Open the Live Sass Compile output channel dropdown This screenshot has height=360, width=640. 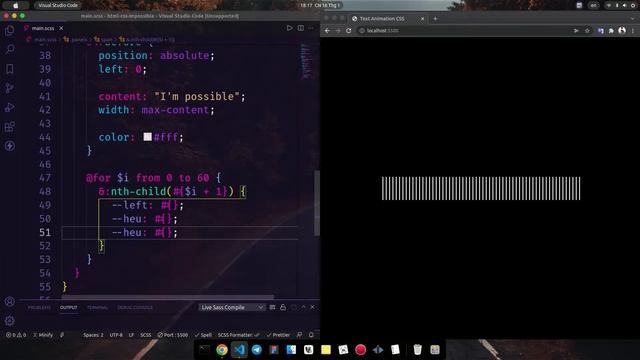231,307
